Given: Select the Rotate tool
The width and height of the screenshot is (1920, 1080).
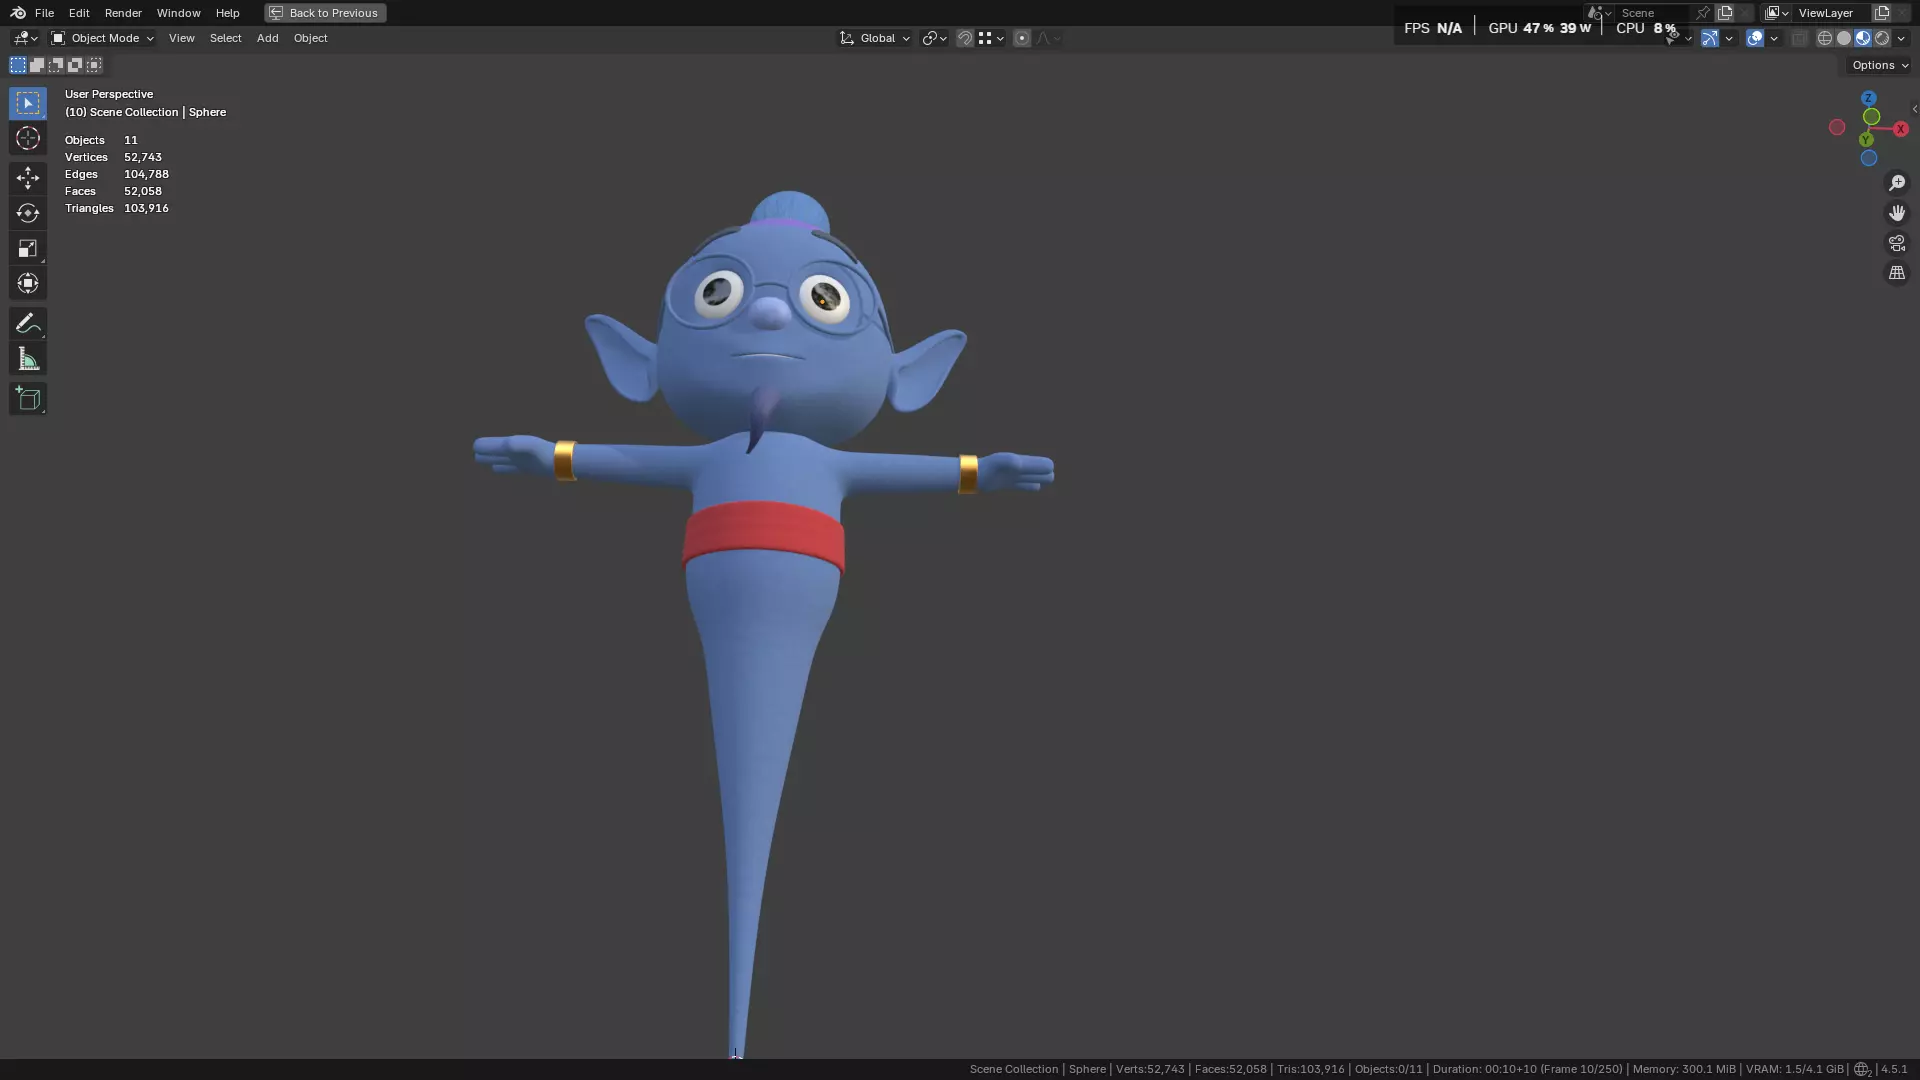Looking at the screenshot, I should [x=27, y=213].
